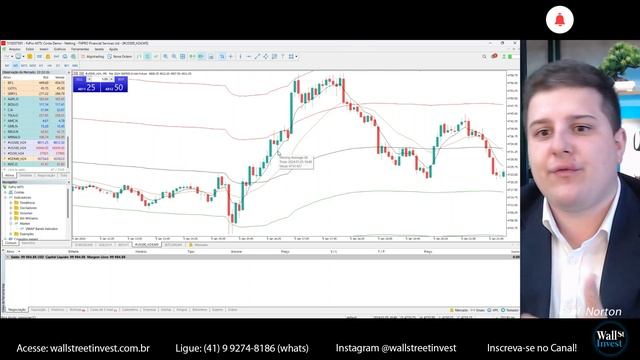Select the vertical line drawing tool
This screenshot has height=360, width=640.
point(240,57)
